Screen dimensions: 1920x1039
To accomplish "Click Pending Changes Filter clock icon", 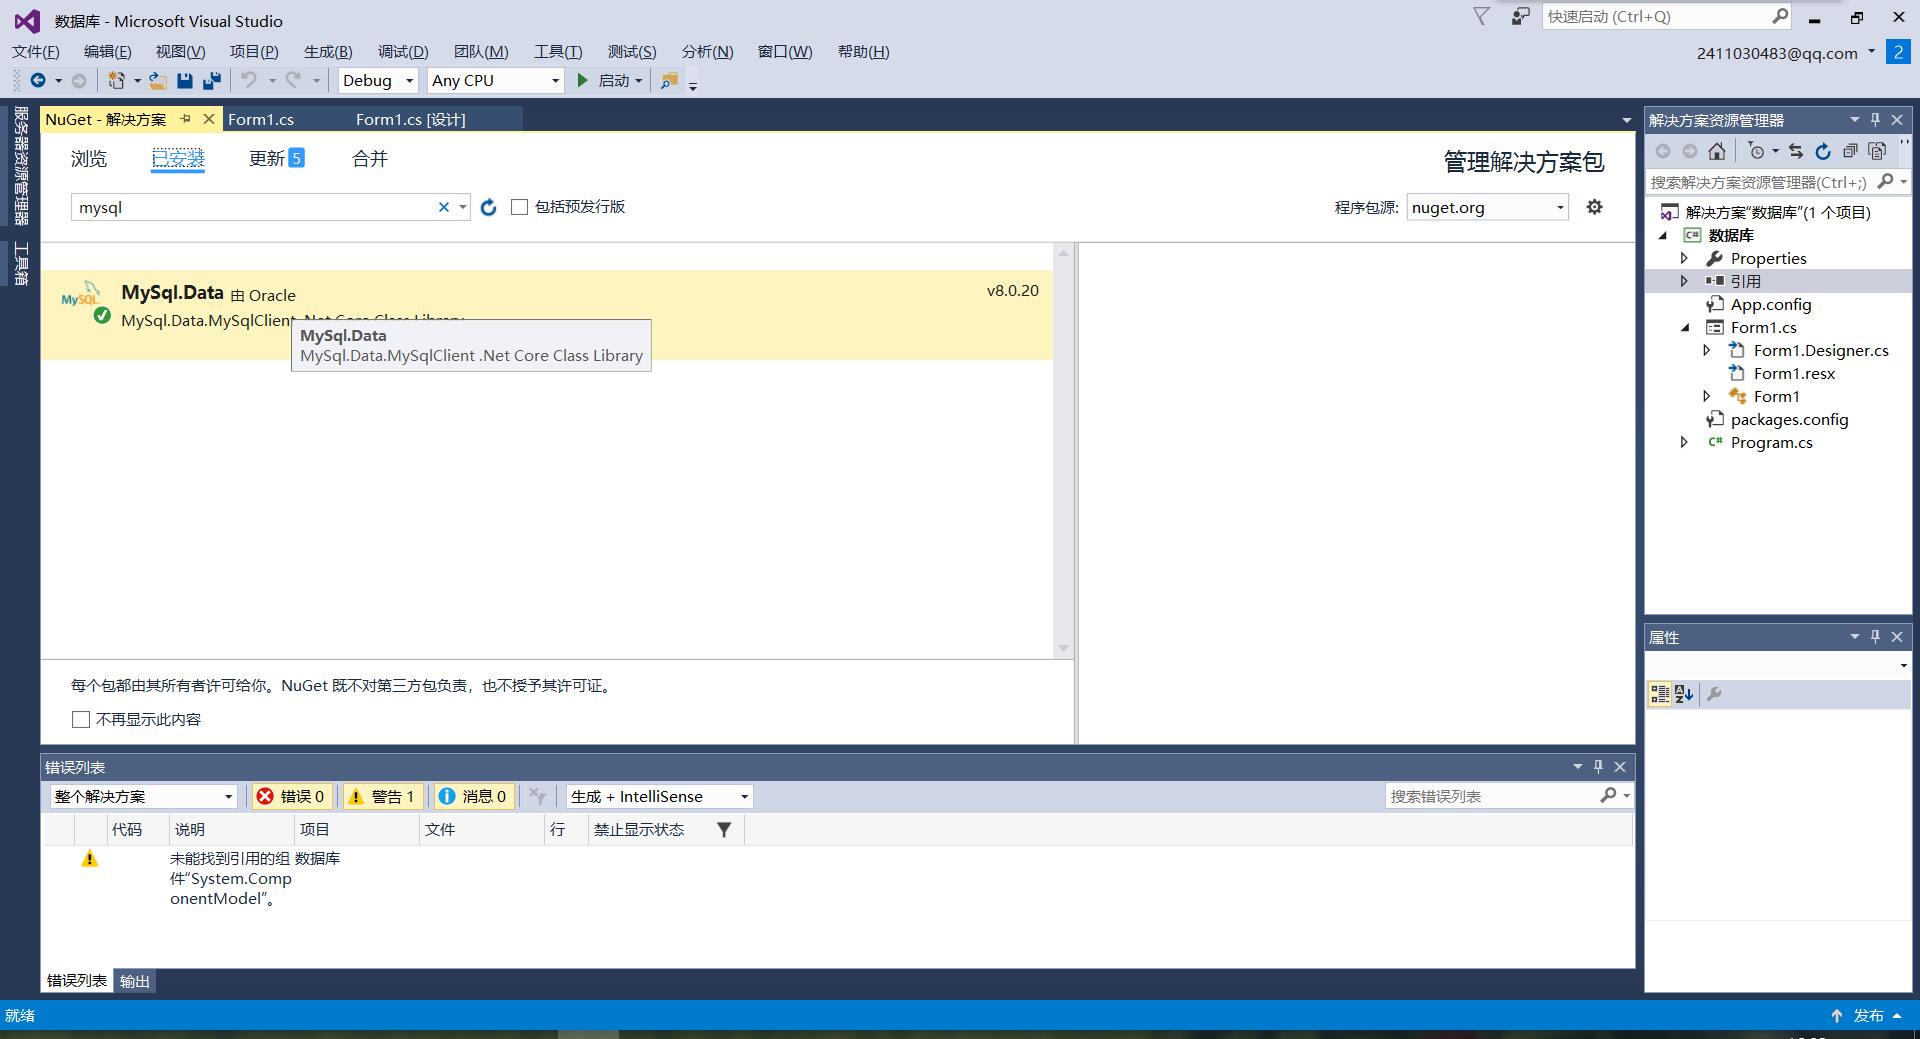I will pos(1757,151).
